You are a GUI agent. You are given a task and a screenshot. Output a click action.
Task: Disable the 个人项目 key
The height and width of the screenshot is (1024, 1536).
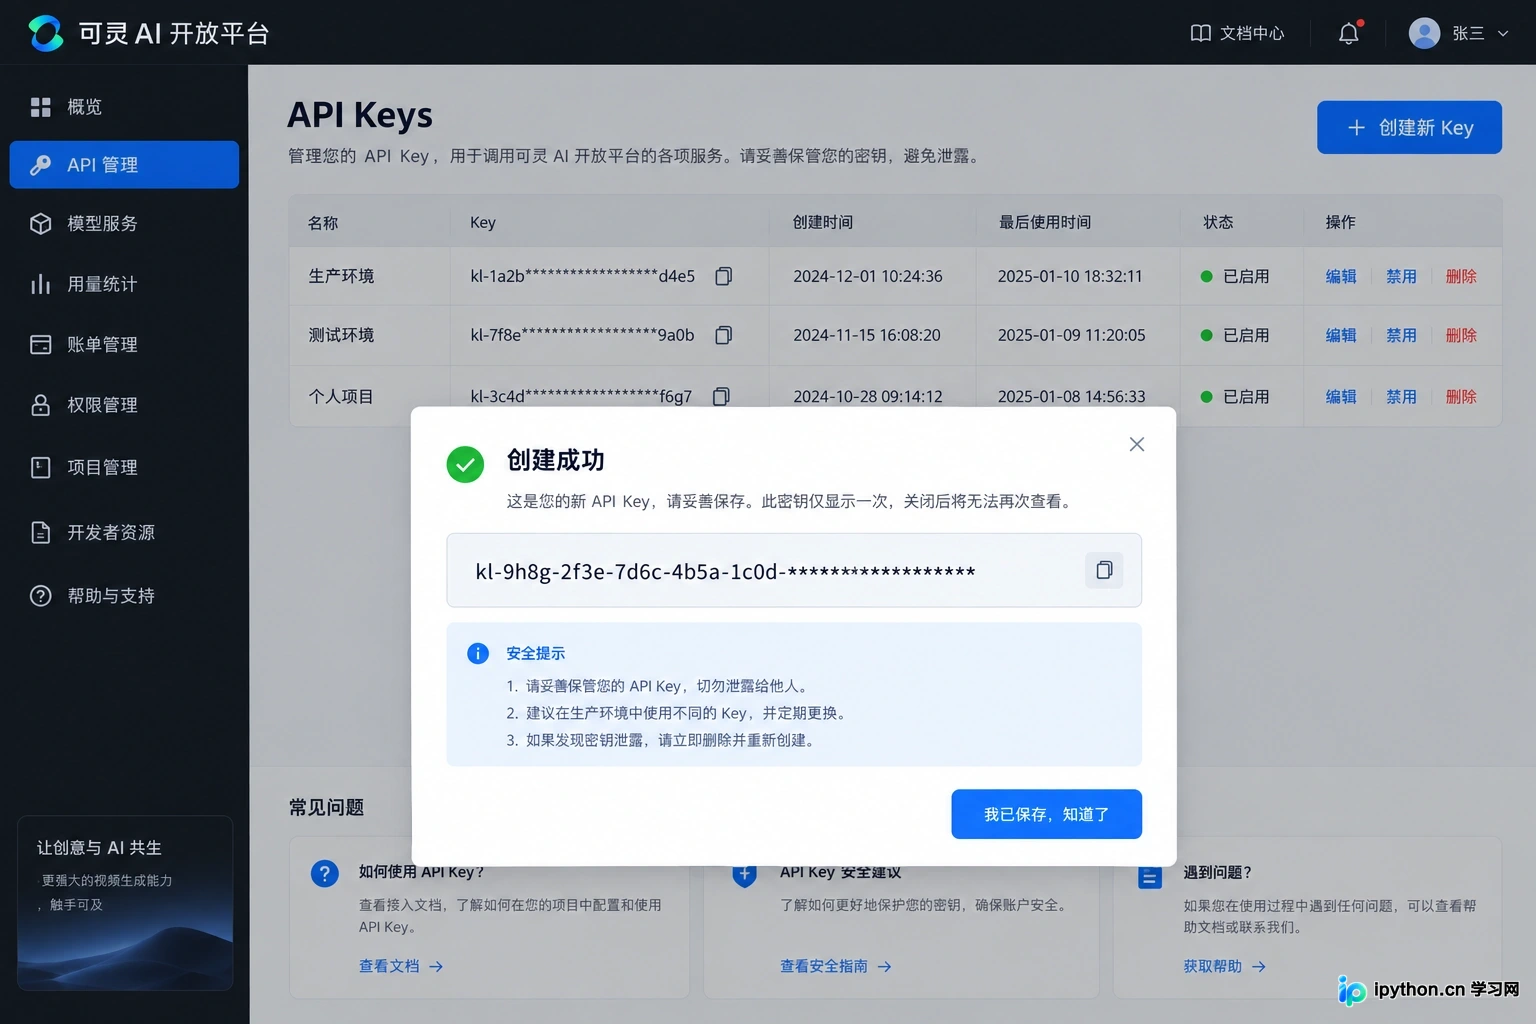1401,396
